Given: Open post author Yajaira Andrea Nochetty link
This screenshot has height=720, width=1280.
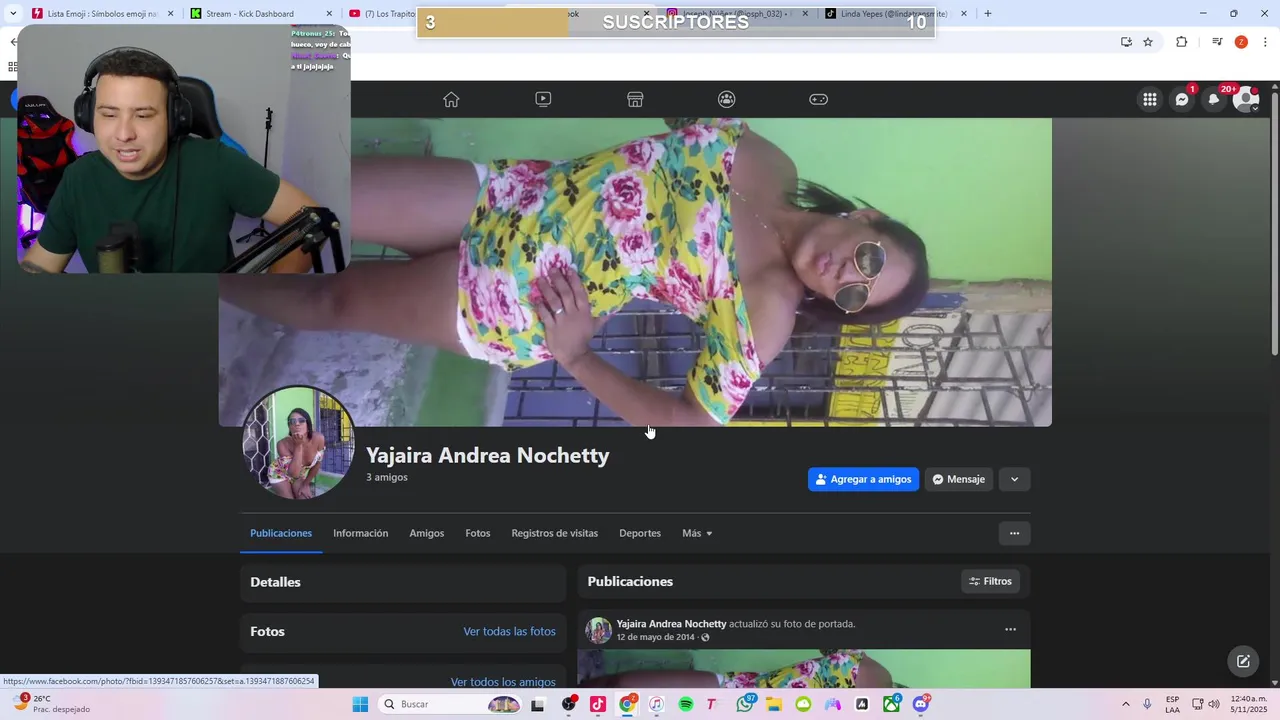Looking at the screenshot, I should (x=671, y=624).
